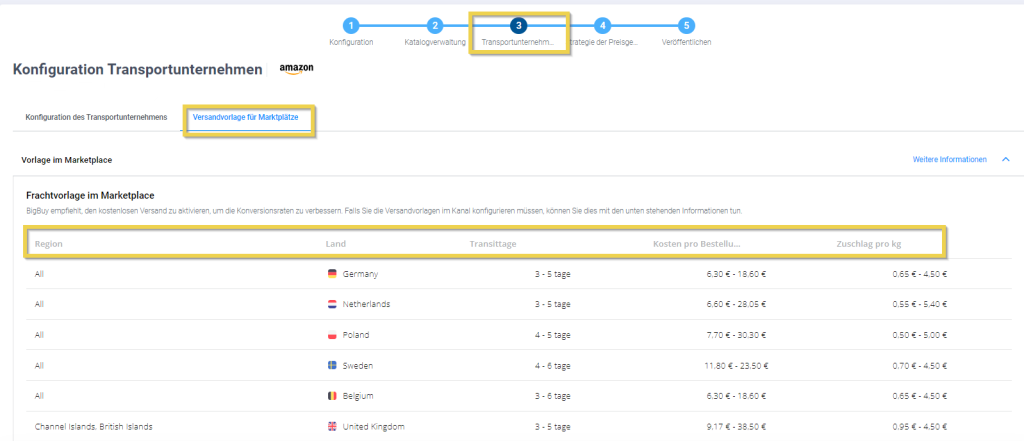
Task: Click step 3 Transportunternehmen circle
Action: click(x=518, y=26)
